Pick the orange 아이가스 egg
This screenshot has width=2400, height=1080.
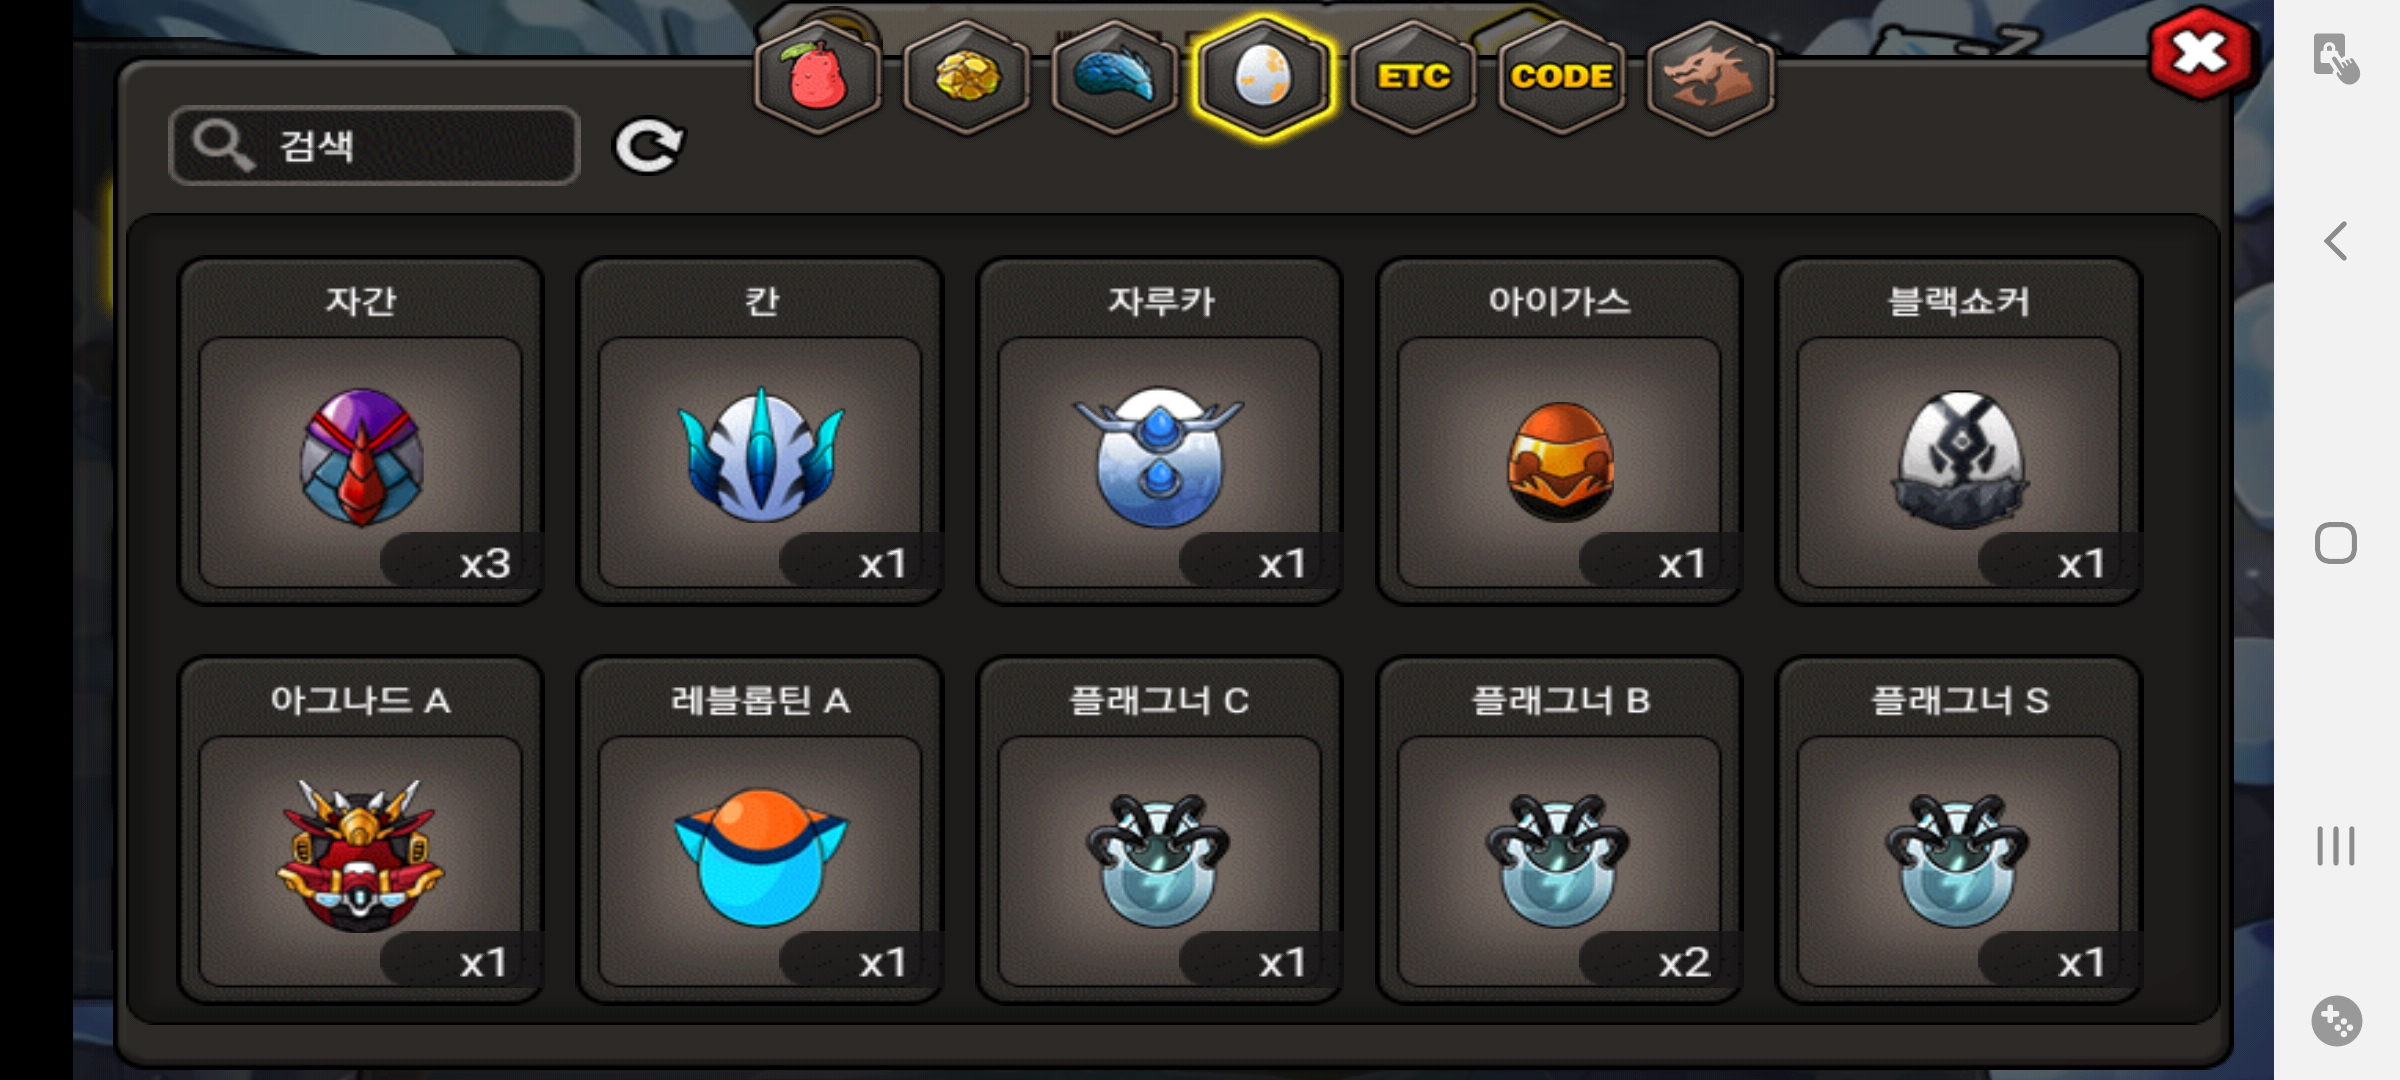[1560, 432]
